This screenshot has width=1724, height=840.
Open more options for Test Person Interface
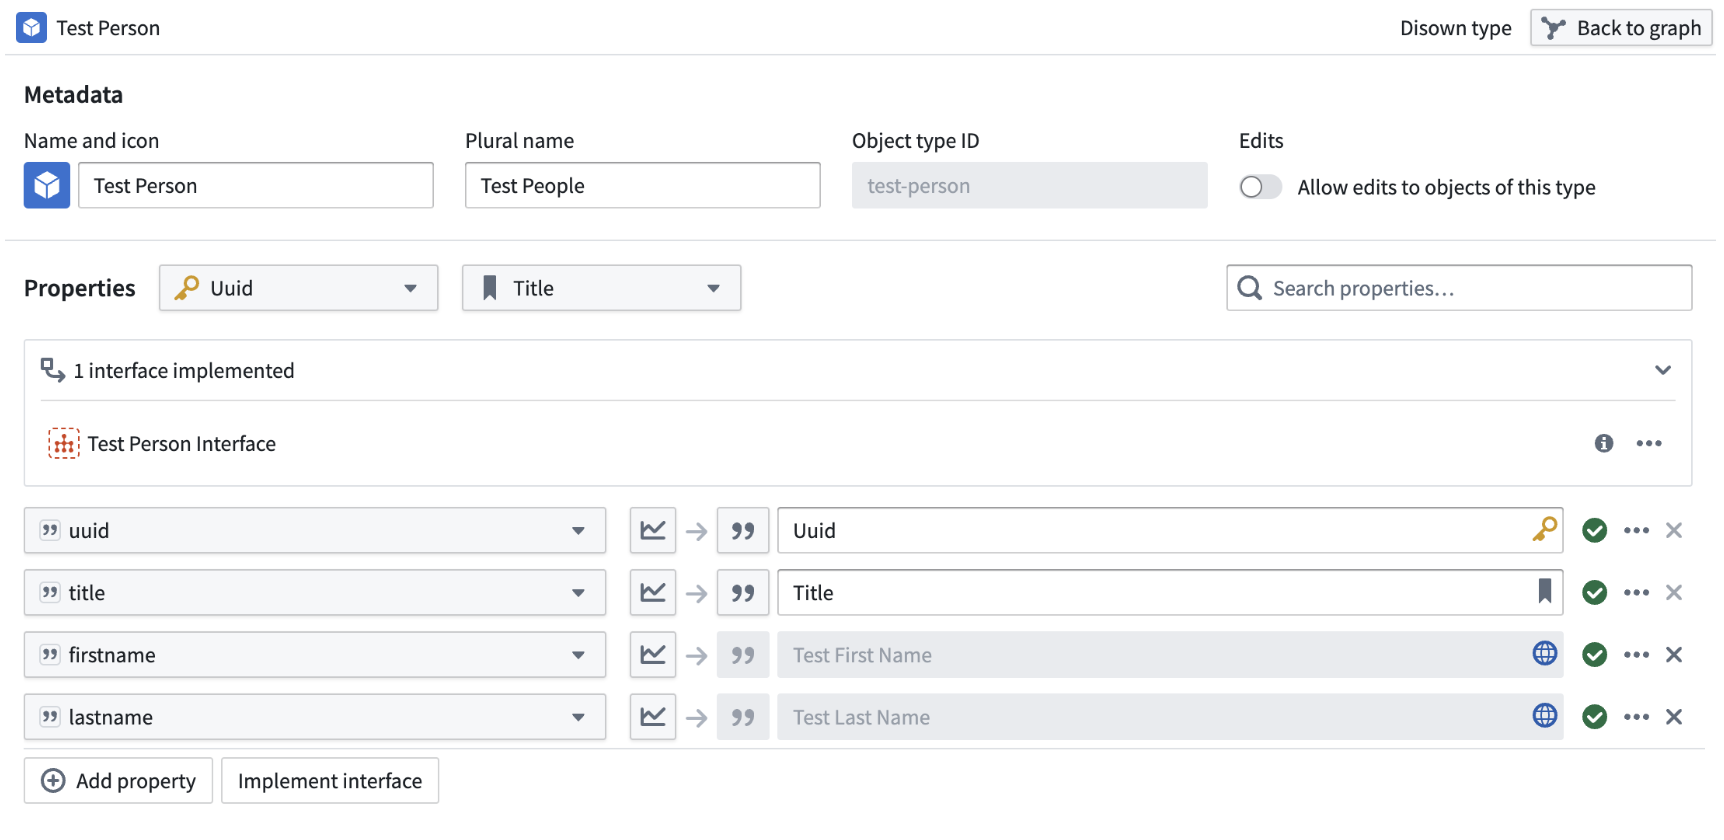1649,443
